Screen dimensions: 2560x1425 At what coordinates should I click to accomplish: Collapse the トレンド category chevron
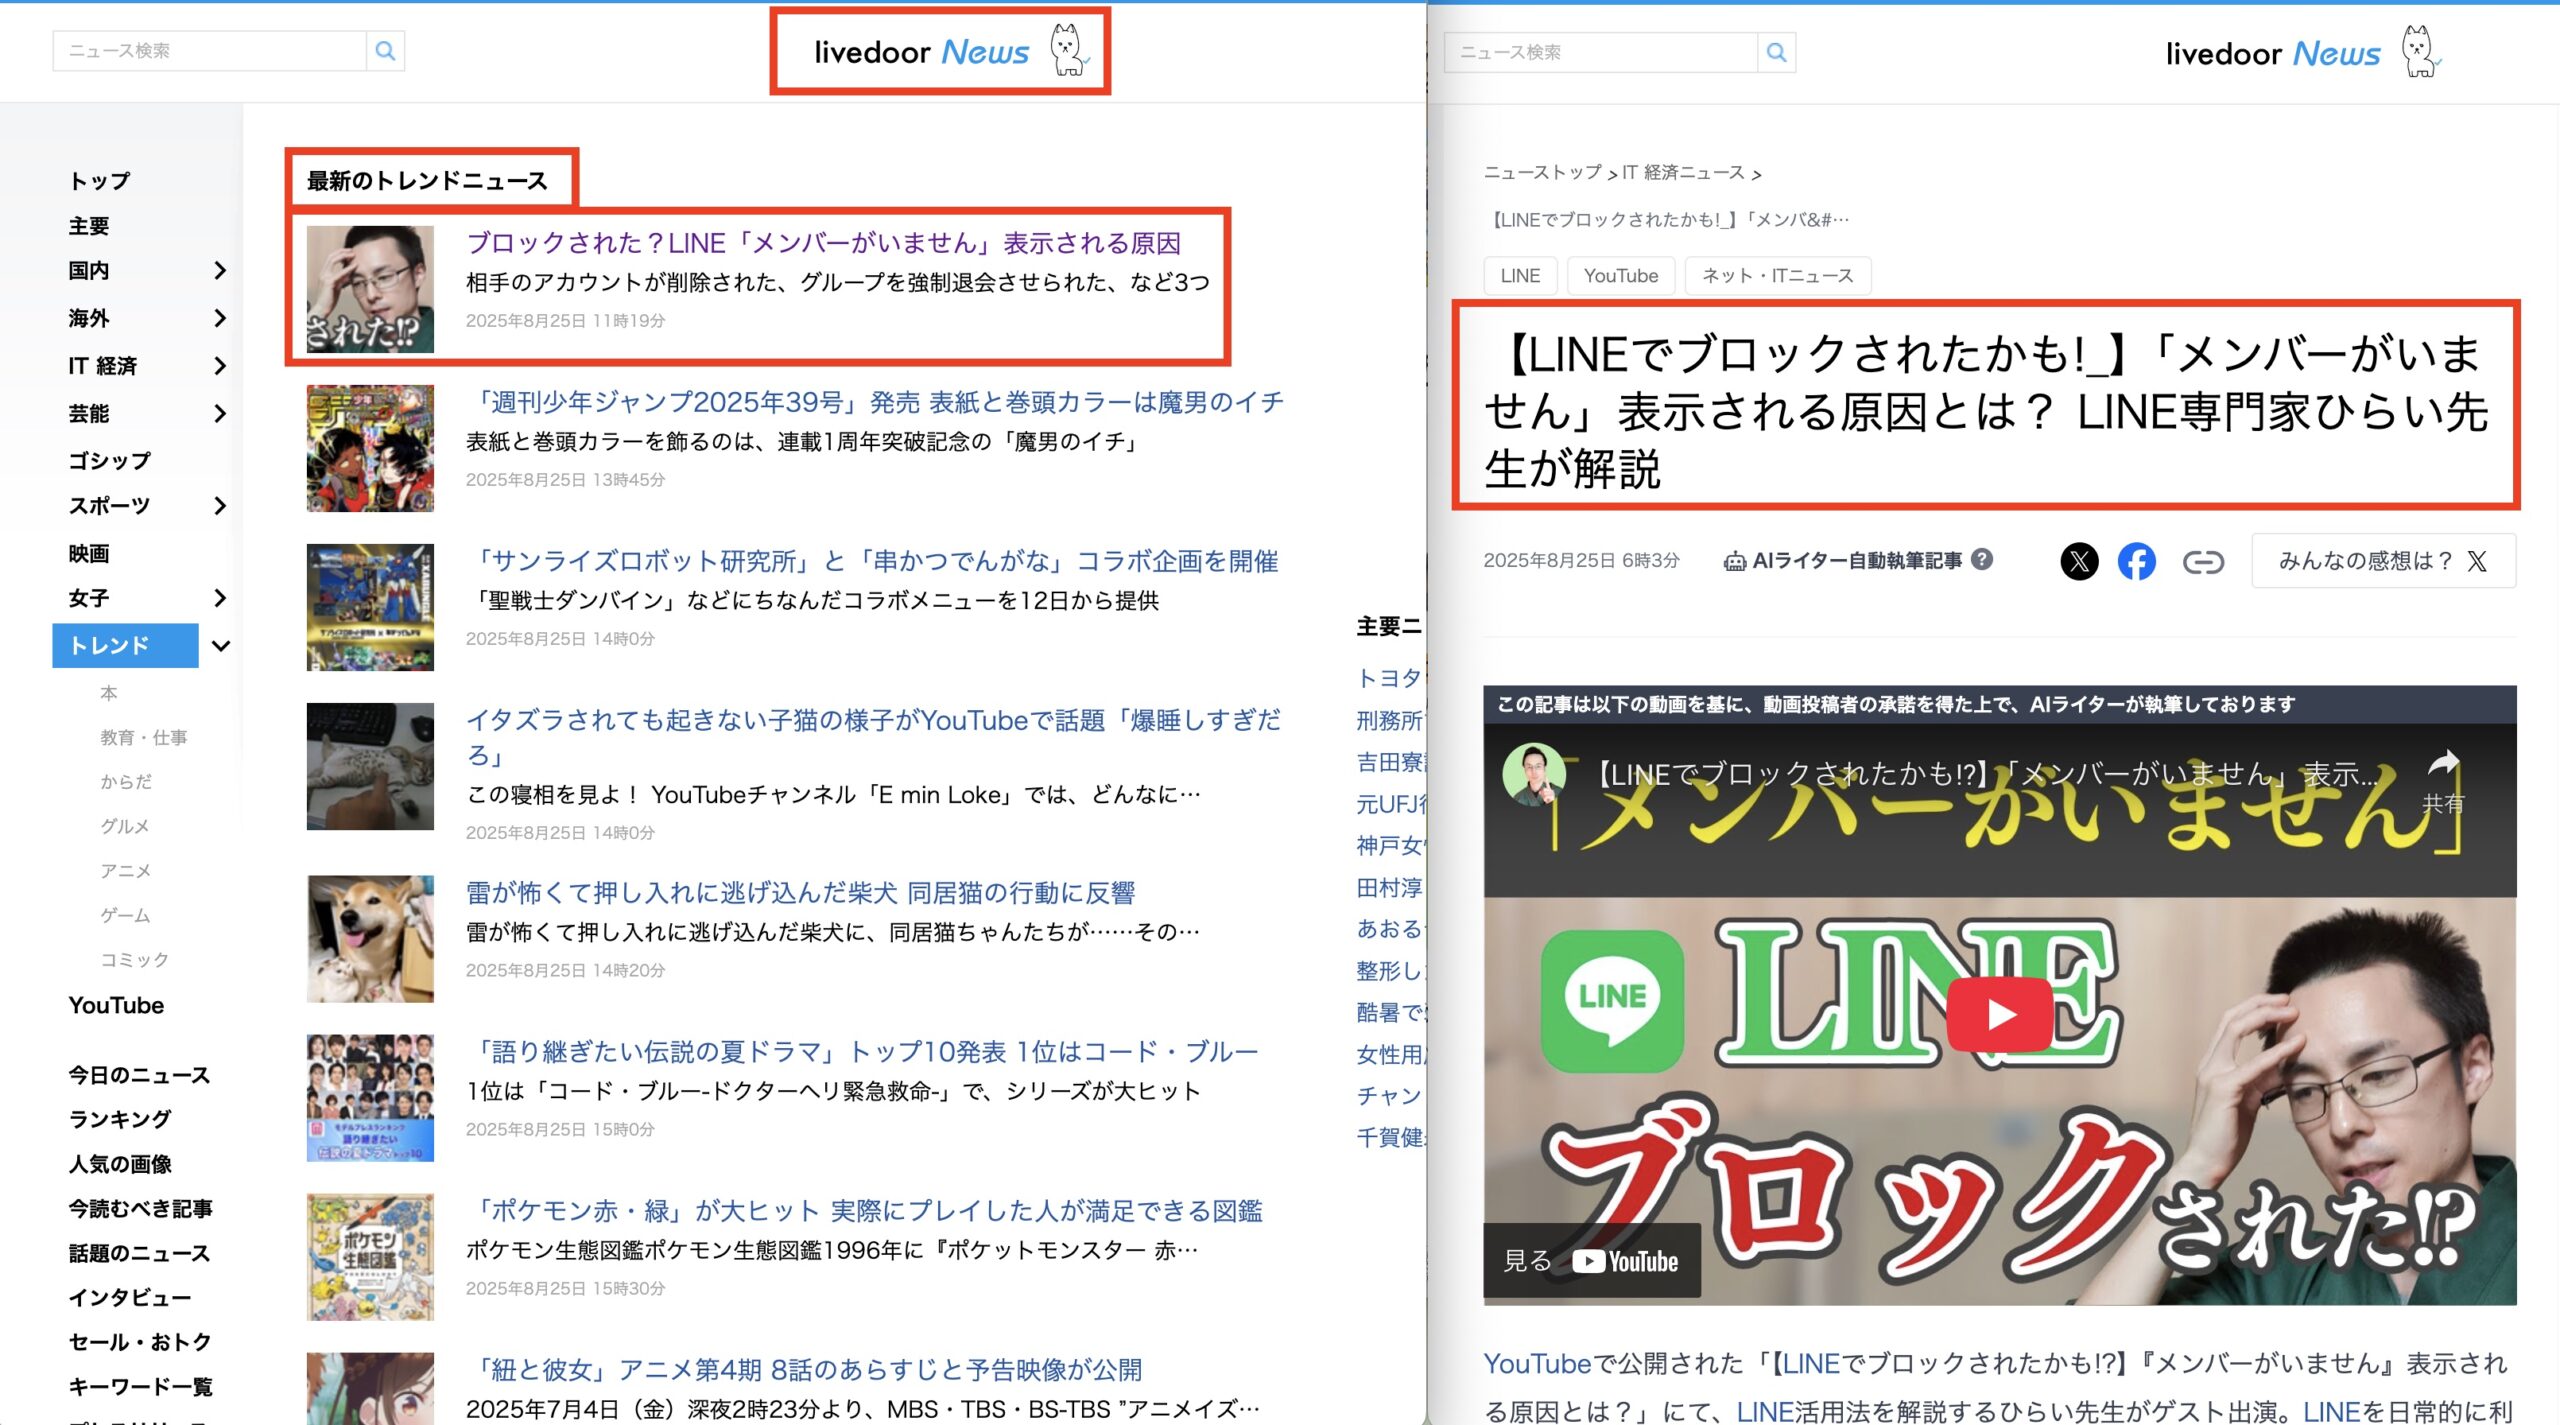pyautogui.click(x=221, y=646)
